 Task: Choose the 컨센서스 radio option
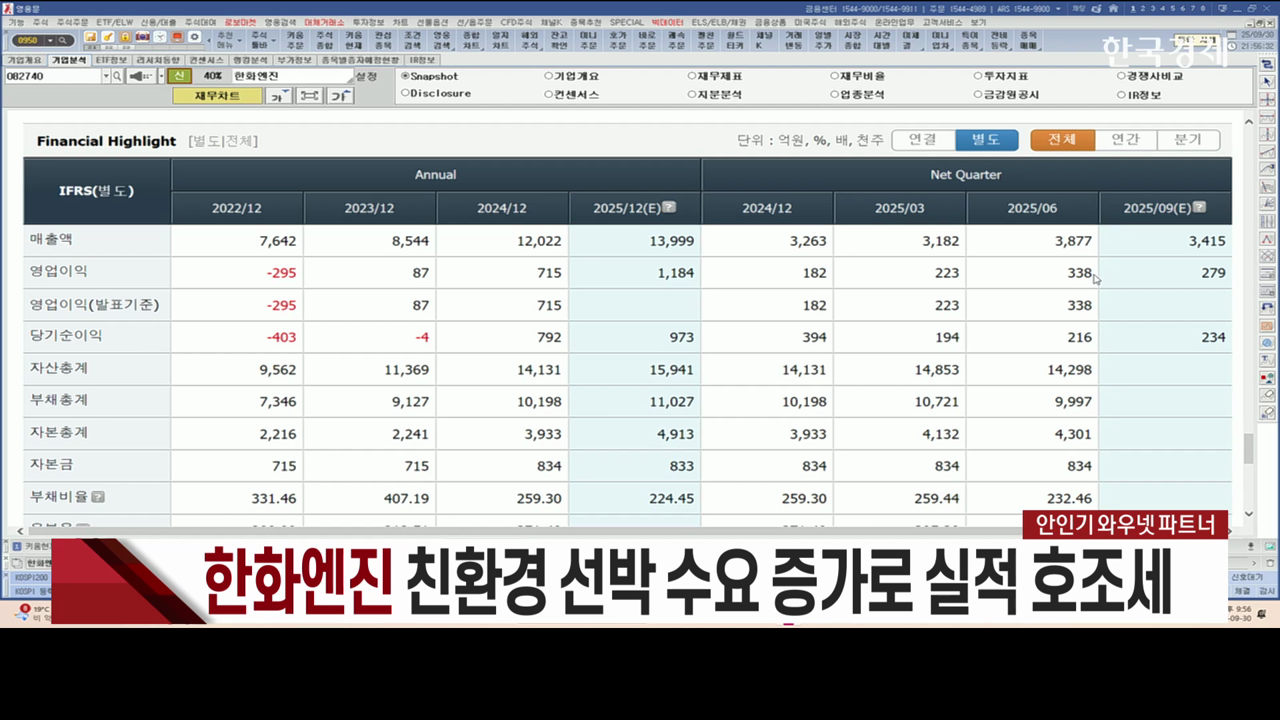click(549, 94)
